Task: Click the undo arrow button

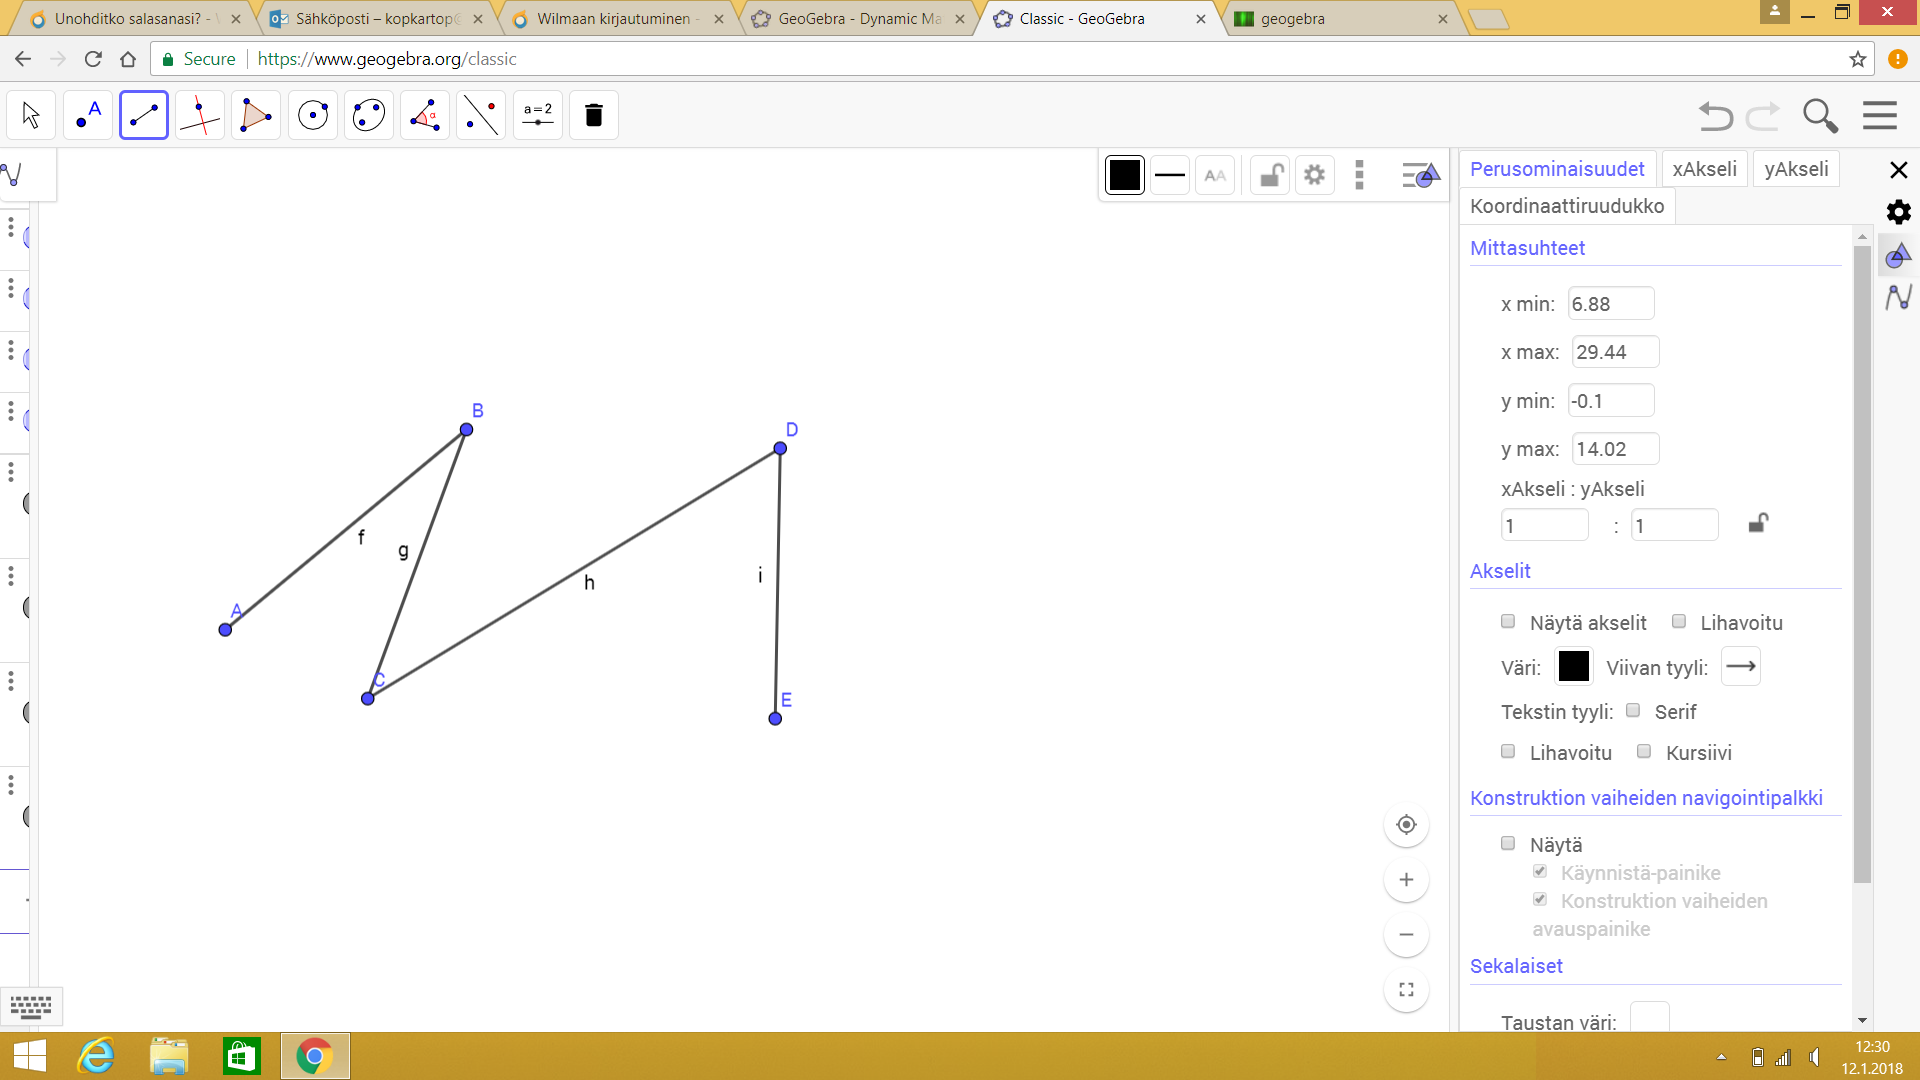Action: coord(1716,116)
